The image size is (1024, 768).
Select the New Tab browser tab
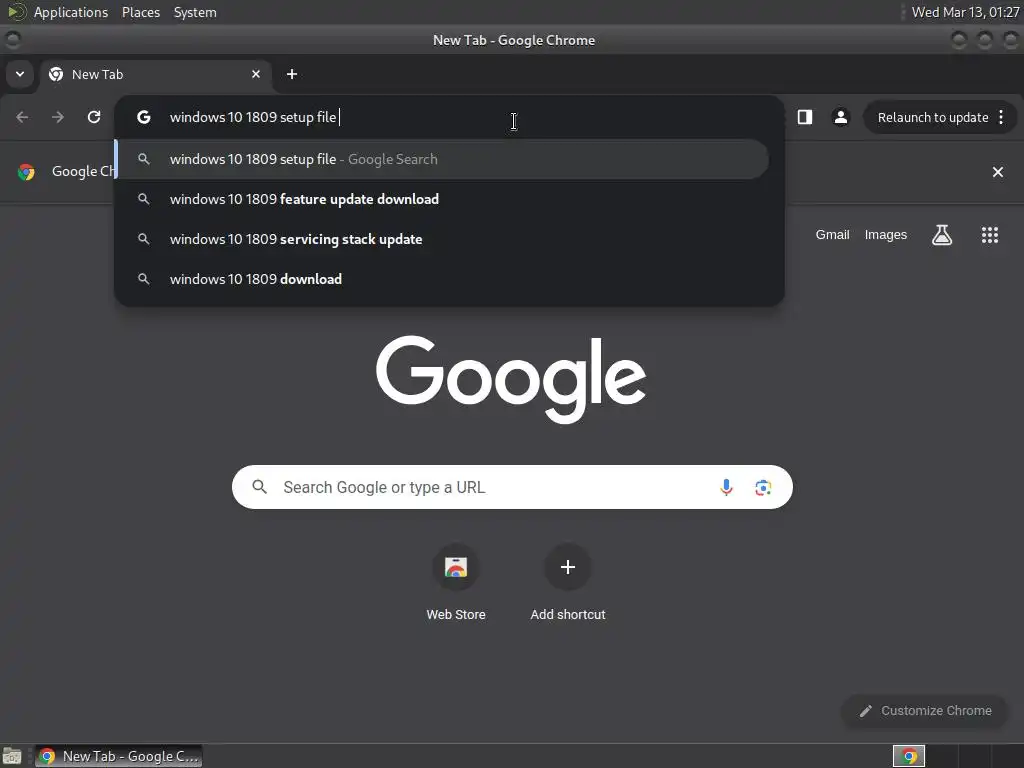(x=156, y=74)
